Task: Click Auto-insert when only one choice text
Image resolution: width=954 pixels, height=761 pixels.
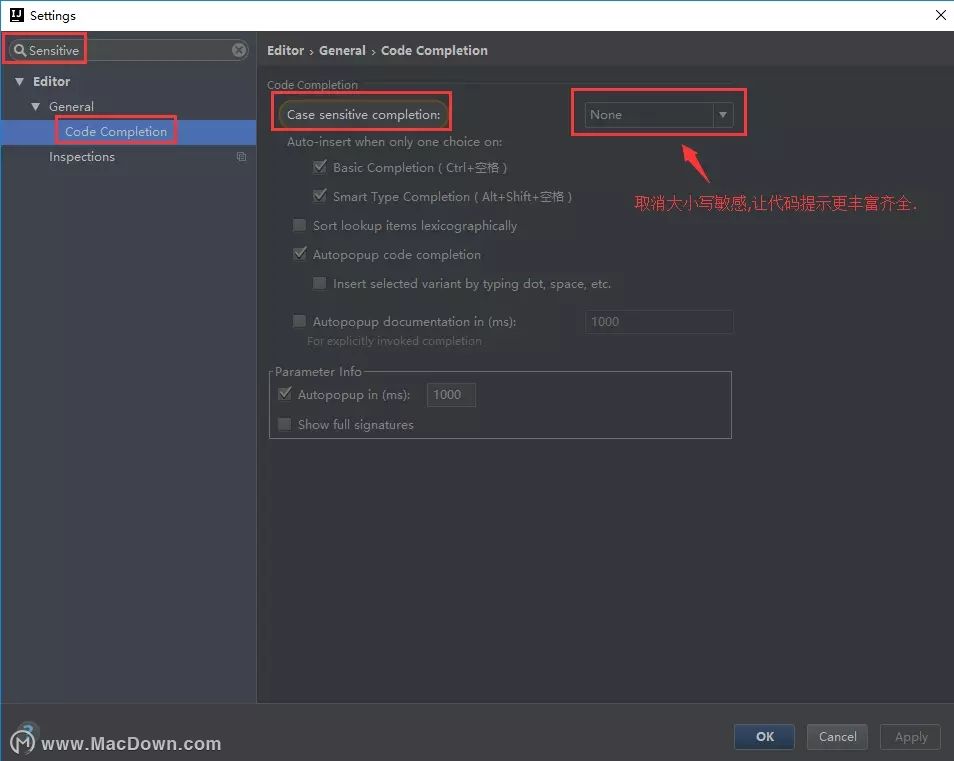Action: (394, 142)
